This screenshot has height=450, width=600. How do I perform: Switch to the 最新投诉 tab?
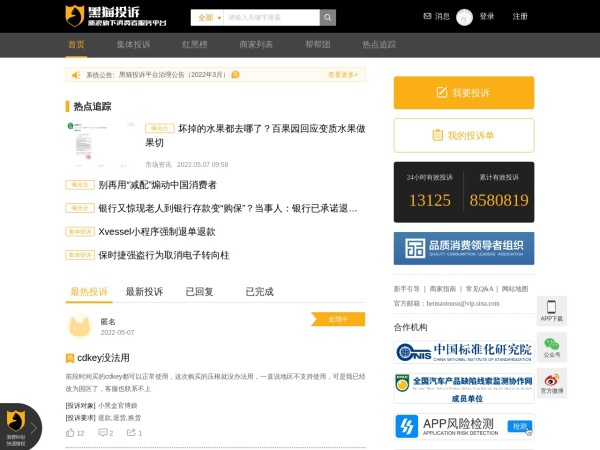tap(144, 292)
